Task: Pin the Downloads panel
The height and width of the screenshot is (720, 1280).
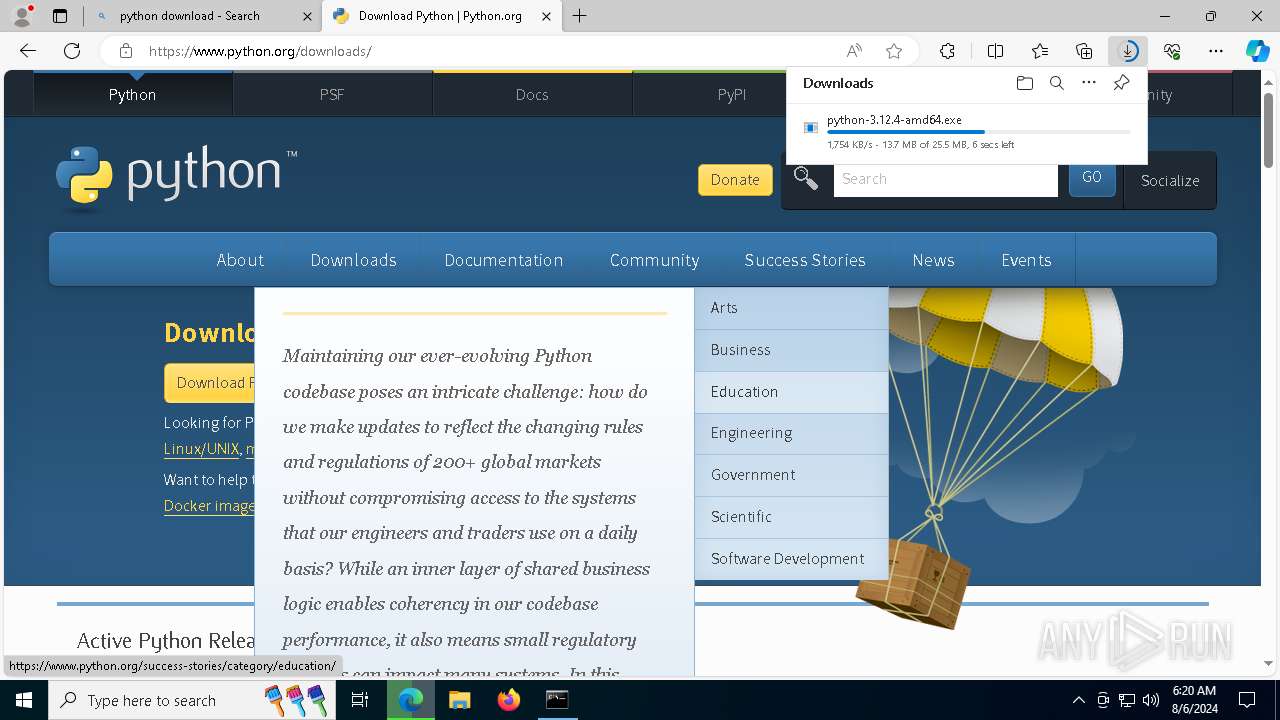Action: 1121,83
